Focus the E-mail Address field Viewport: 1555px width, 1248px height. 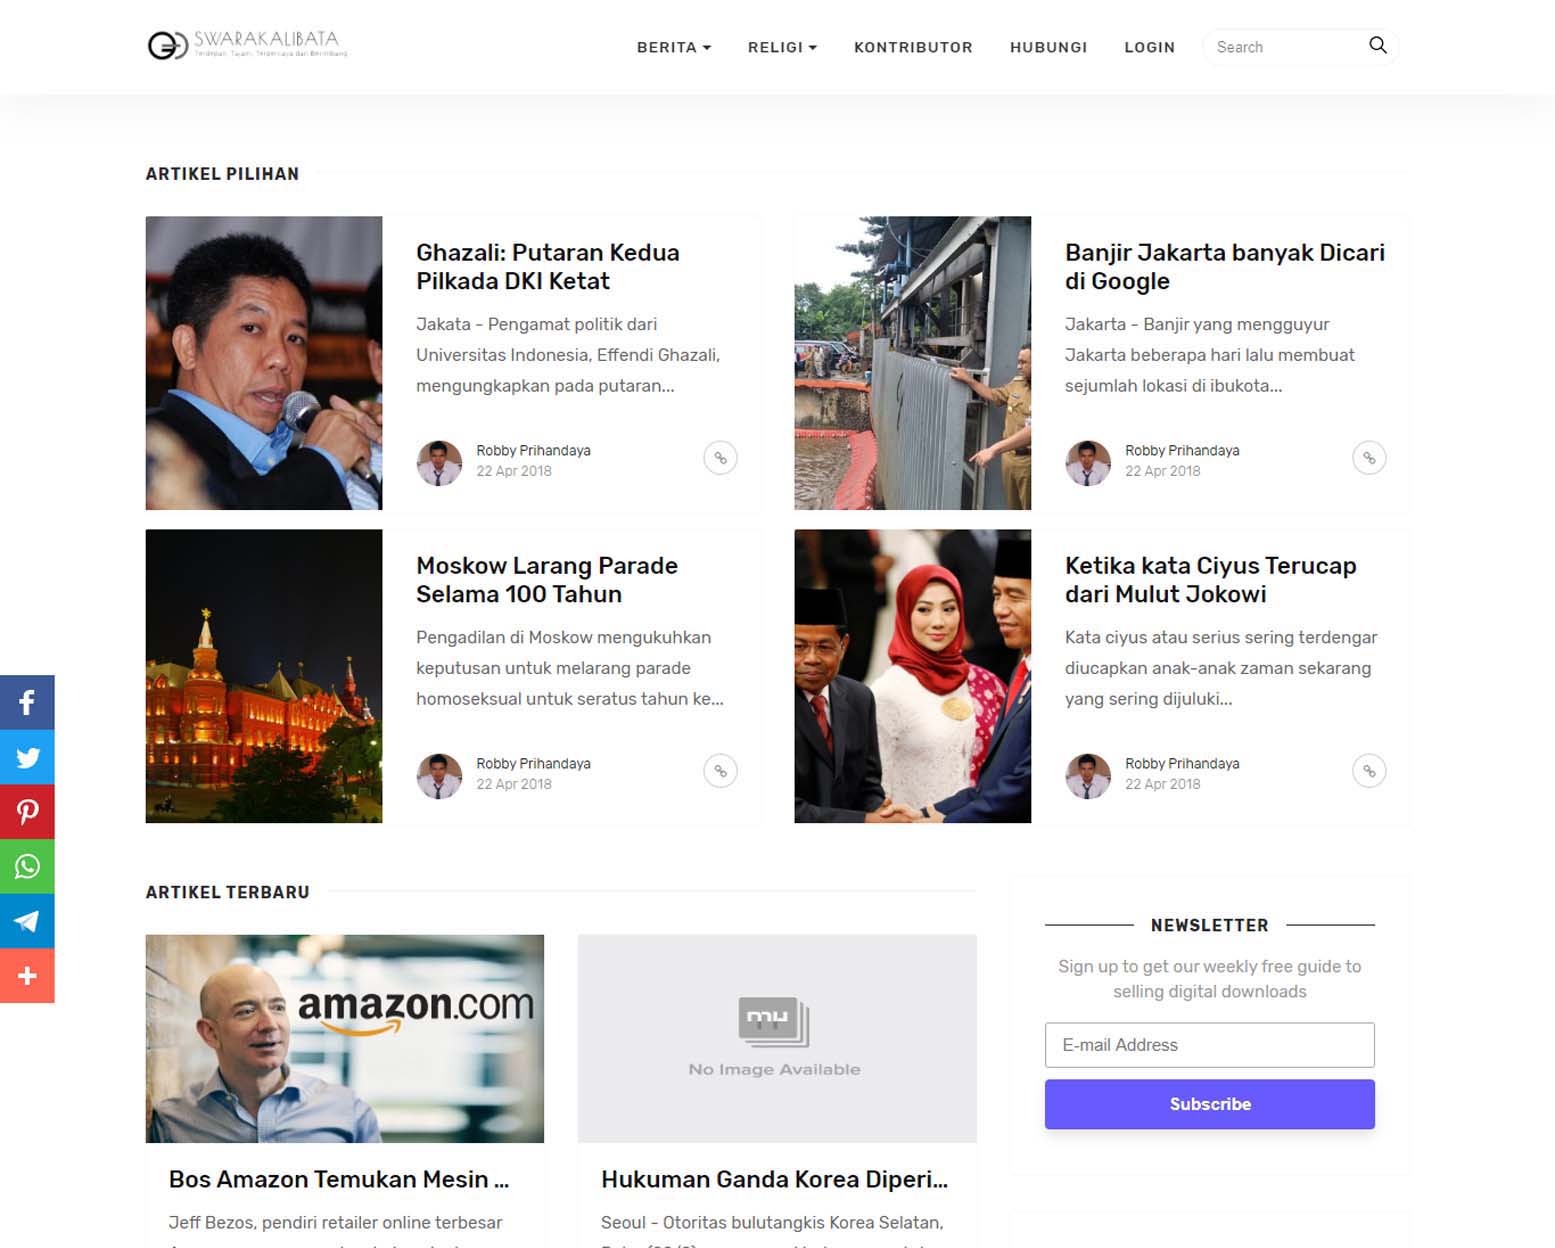click(x=1209, y=1045)
